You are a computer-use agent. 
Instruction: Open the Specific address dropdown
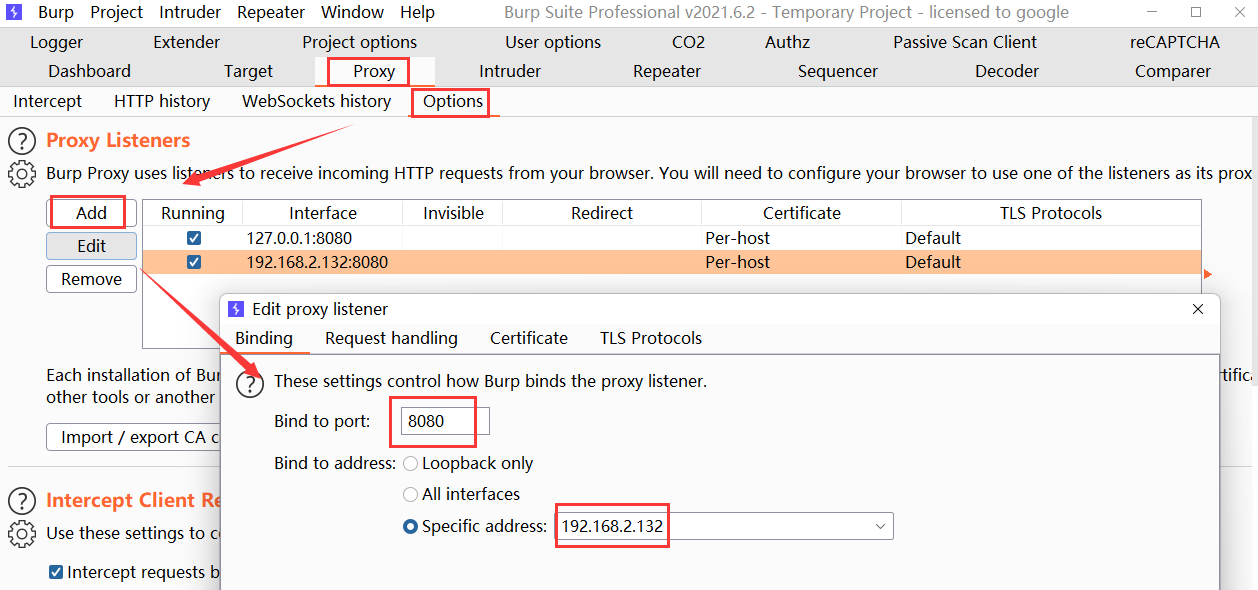pos(880,526)
